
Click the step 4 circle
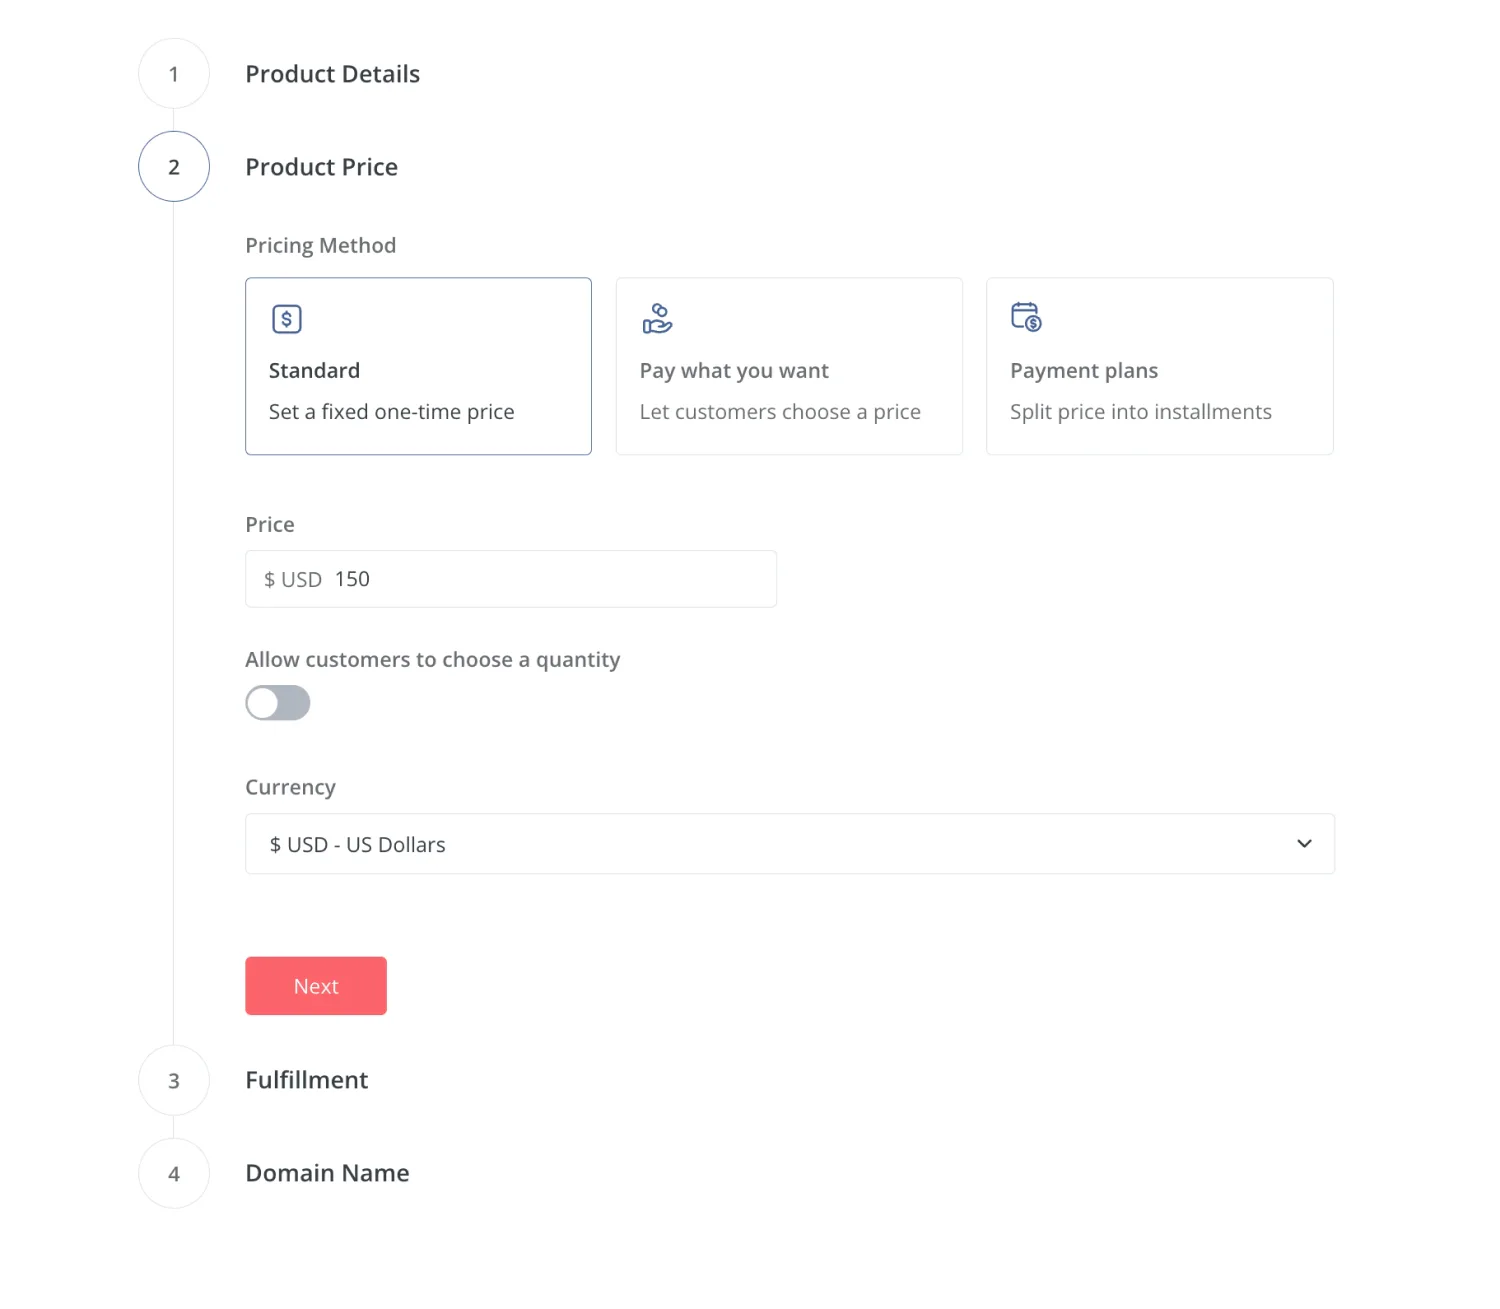click(x=174, y=1173)
